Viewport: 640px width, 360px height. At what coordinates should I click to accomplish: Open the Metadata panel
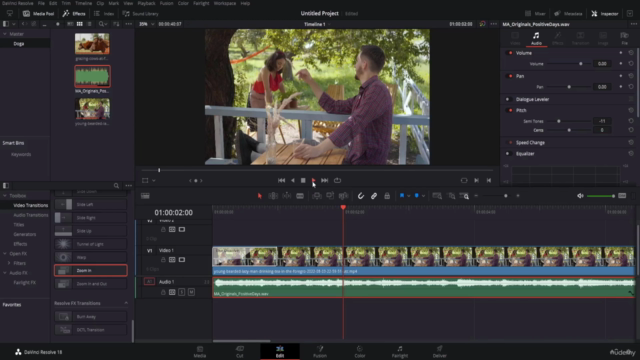(568, 13)
